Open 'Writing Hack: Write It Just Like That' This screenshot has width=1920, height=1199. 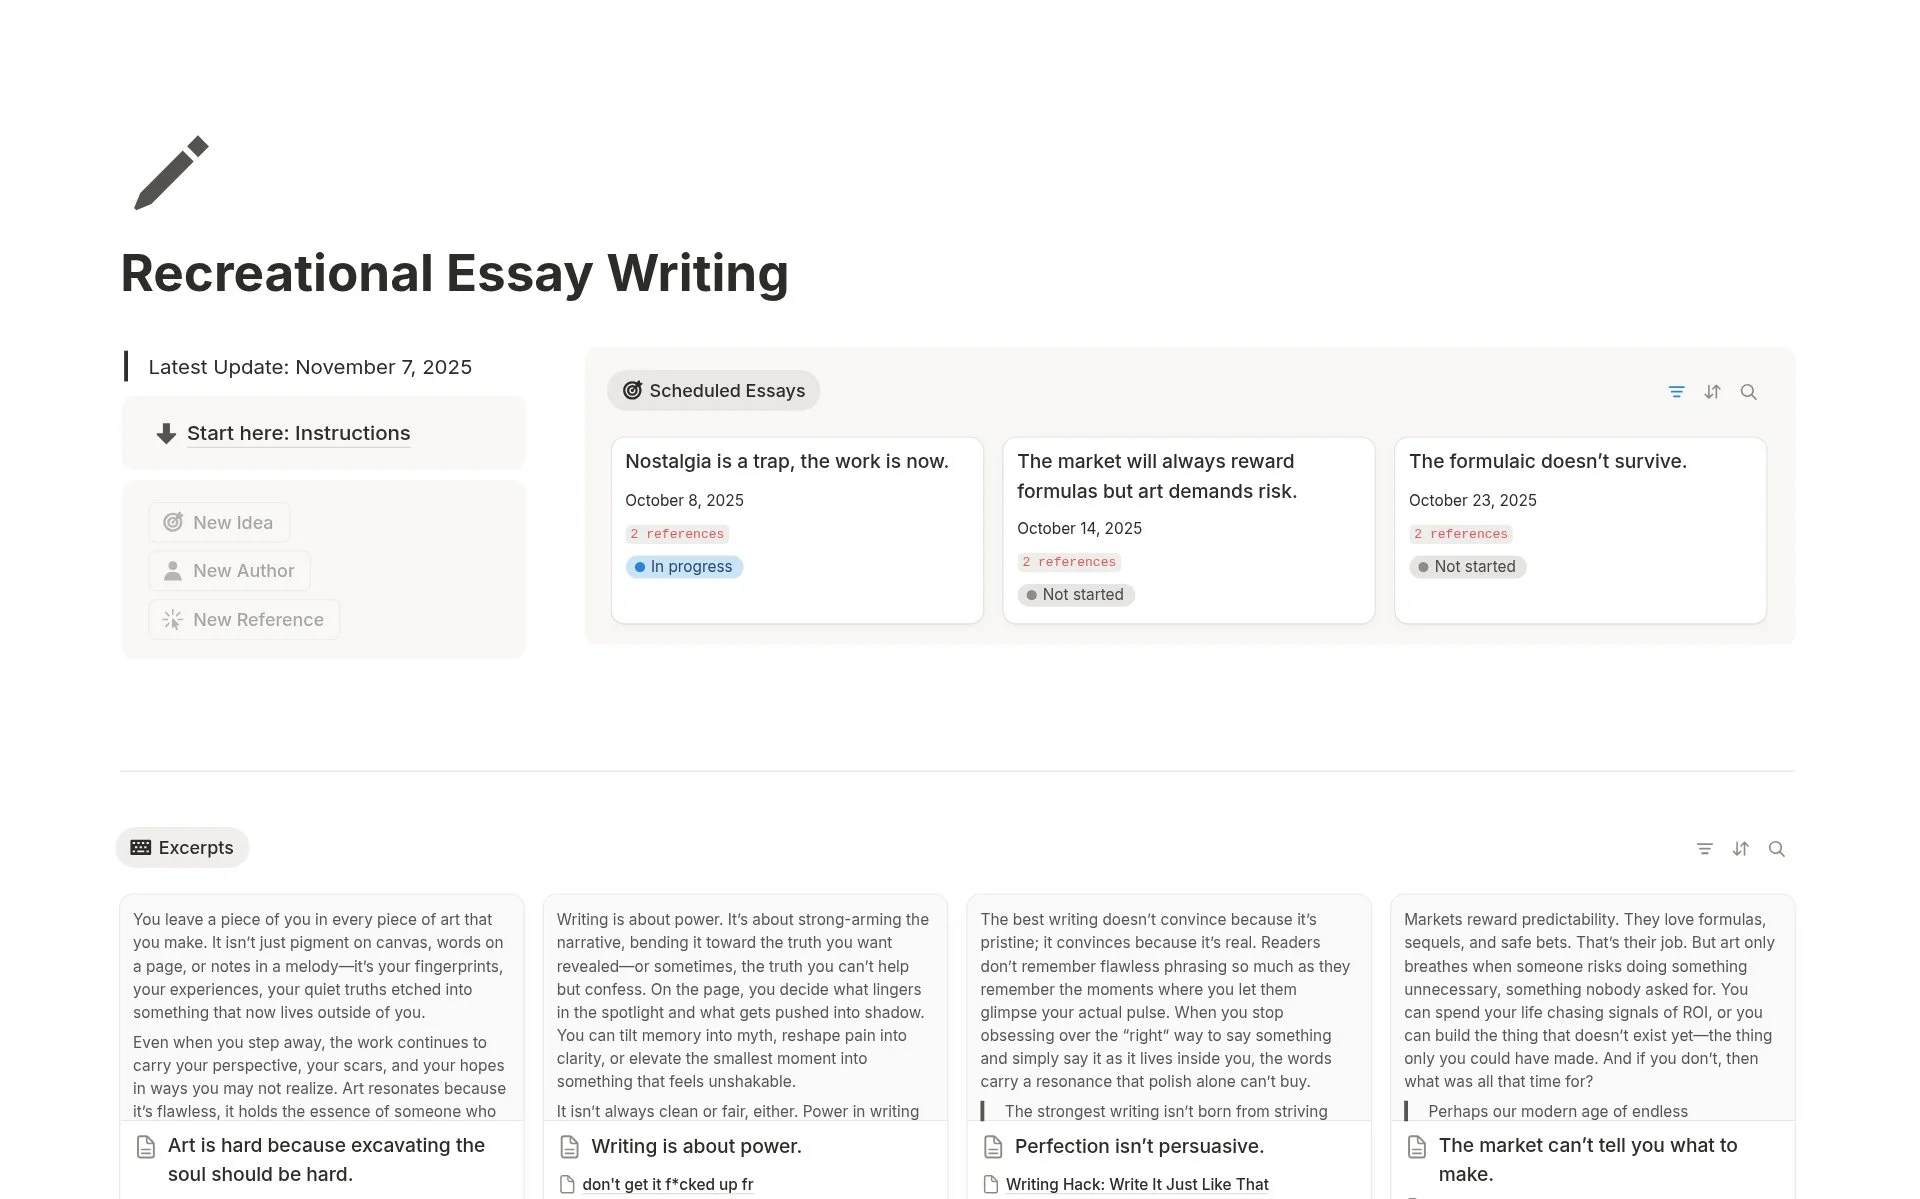(x=1136, y=1184)
